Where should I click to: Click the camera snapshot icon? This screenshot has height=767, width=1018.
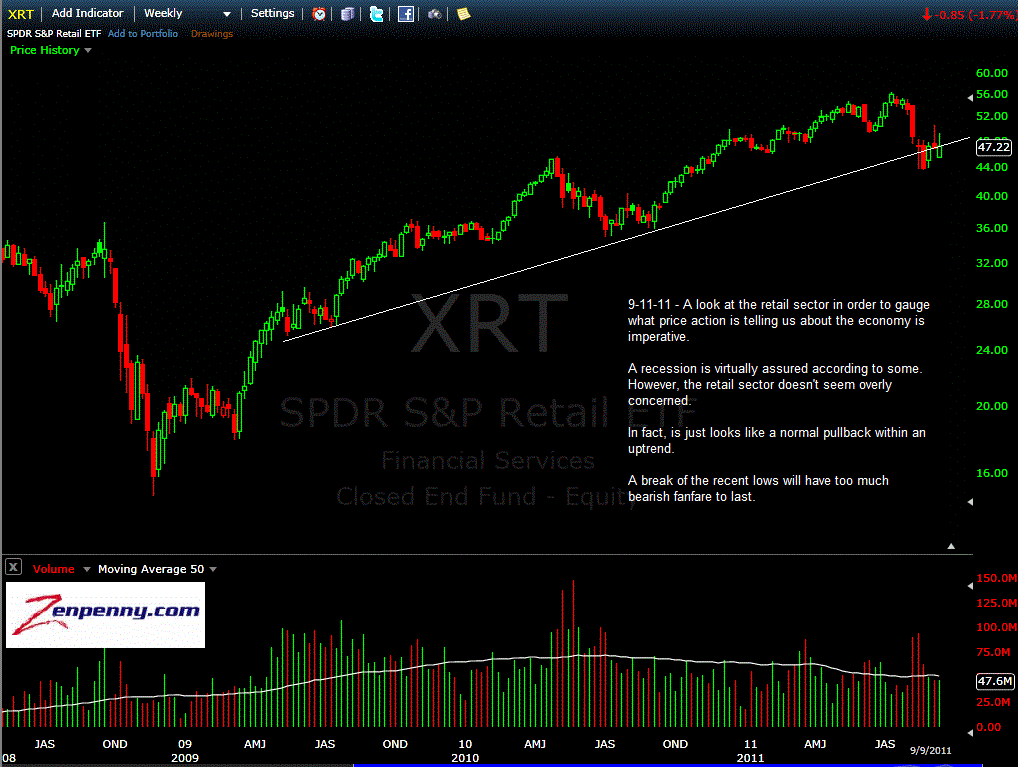coord(434,14)
